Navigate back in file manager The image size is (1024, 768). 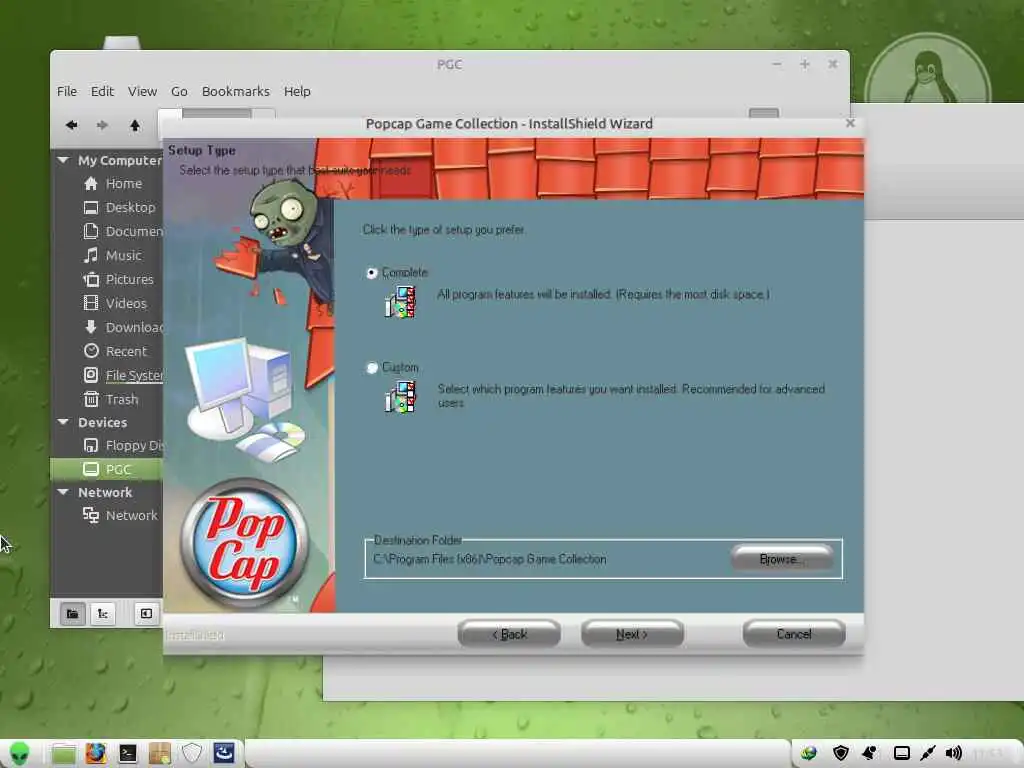71,125
